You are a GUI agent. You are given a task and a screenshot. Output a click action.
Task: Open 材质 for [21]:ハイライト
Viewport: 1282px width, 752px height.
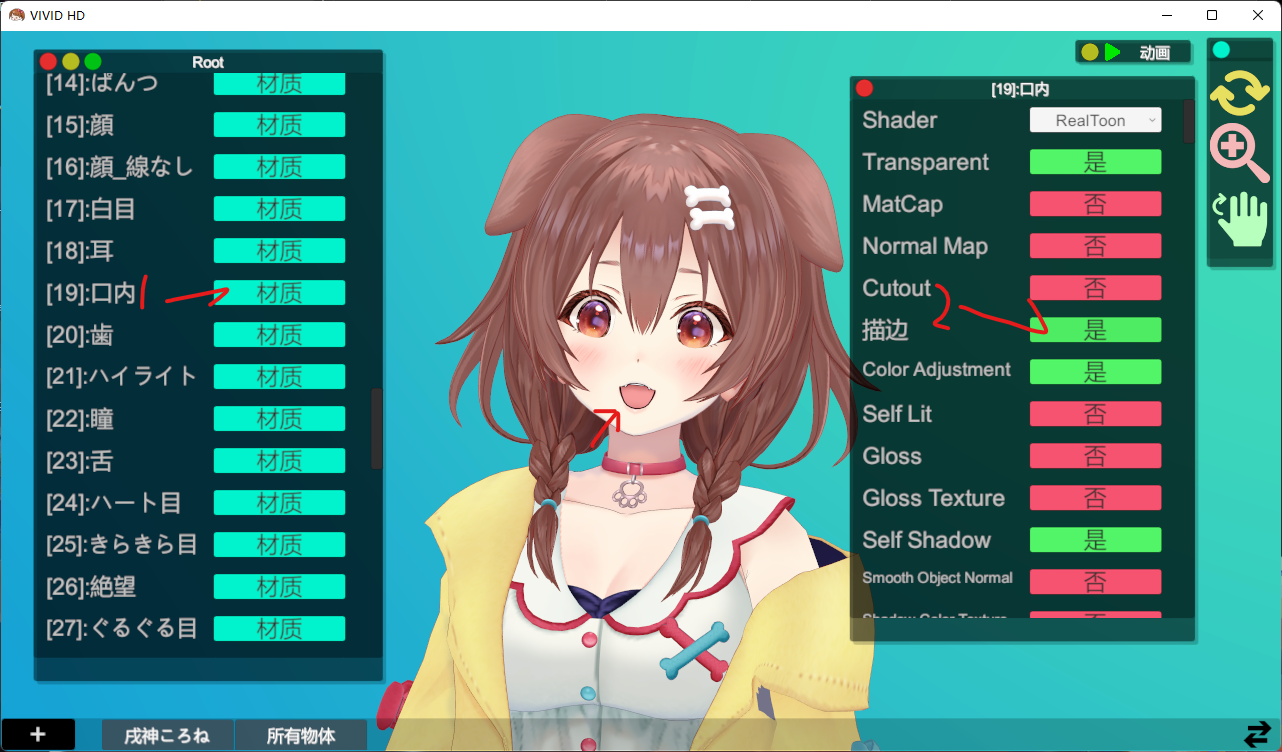click(x=279, y=377)
